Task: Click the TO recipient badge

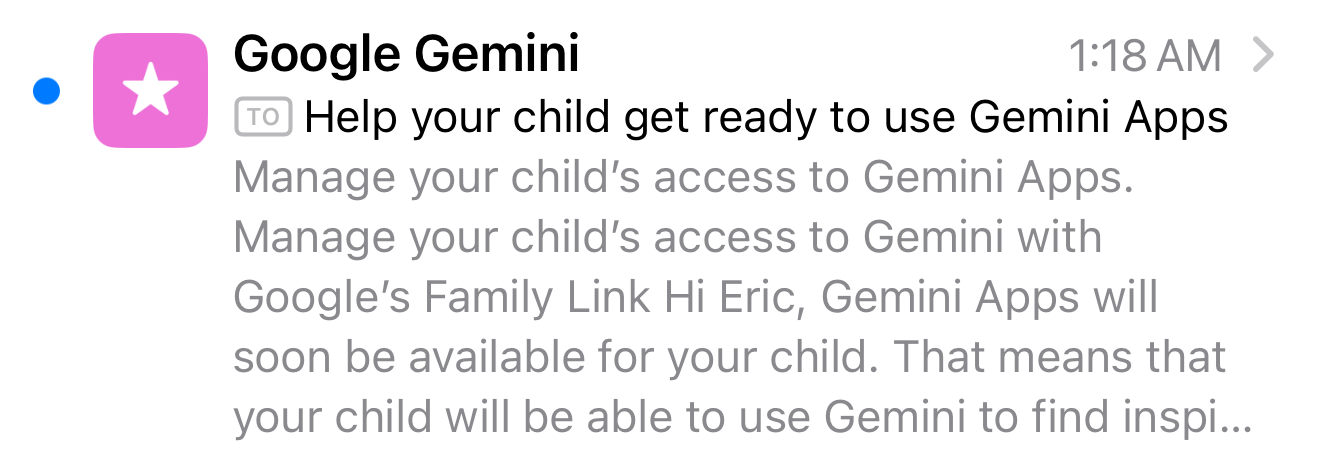Action: click(x=263, y=118)
